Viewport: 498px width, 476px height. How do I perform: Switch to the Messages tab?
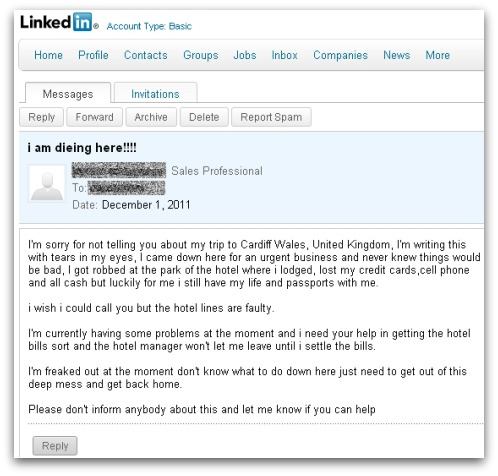pyautogui.click(x=68, y=93)
